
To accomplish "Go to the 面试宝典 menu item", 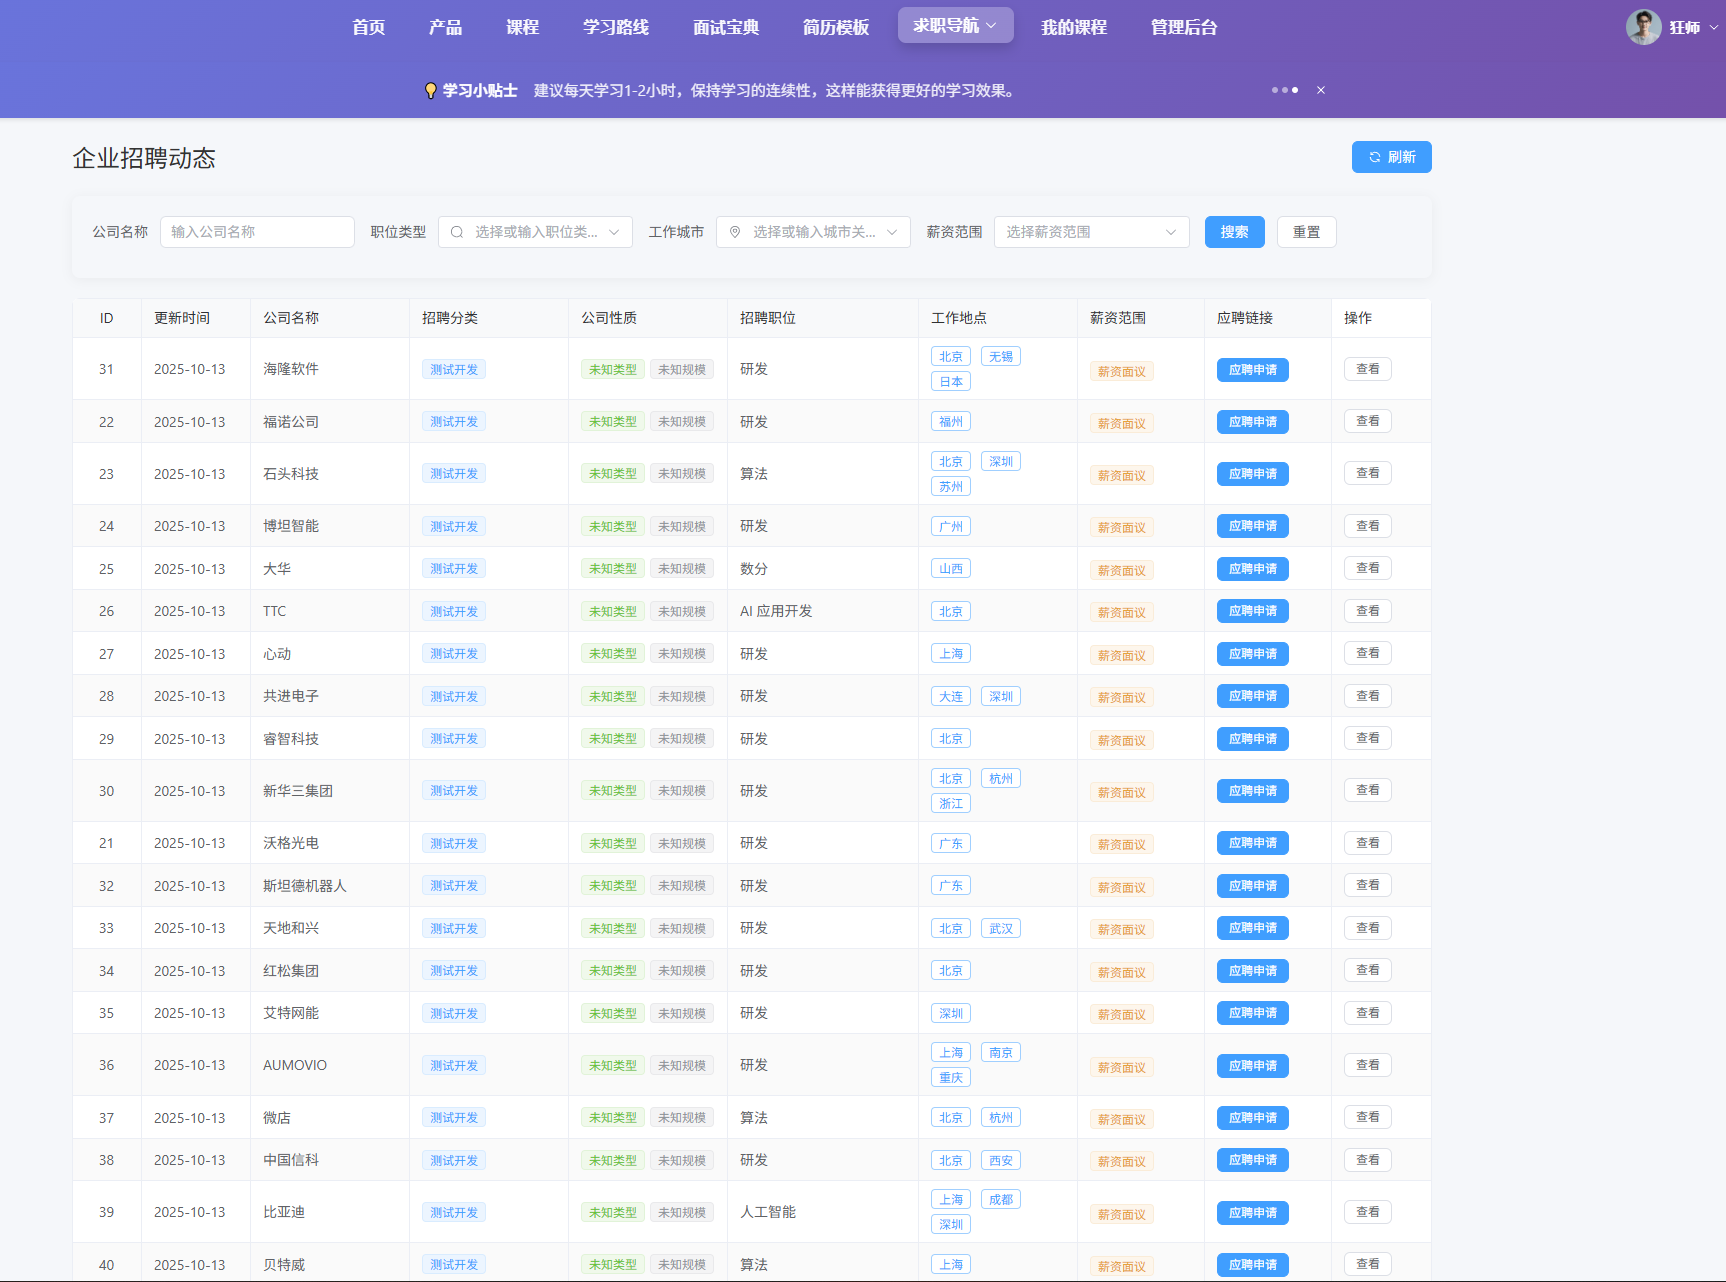I will (x=726, y=27).
